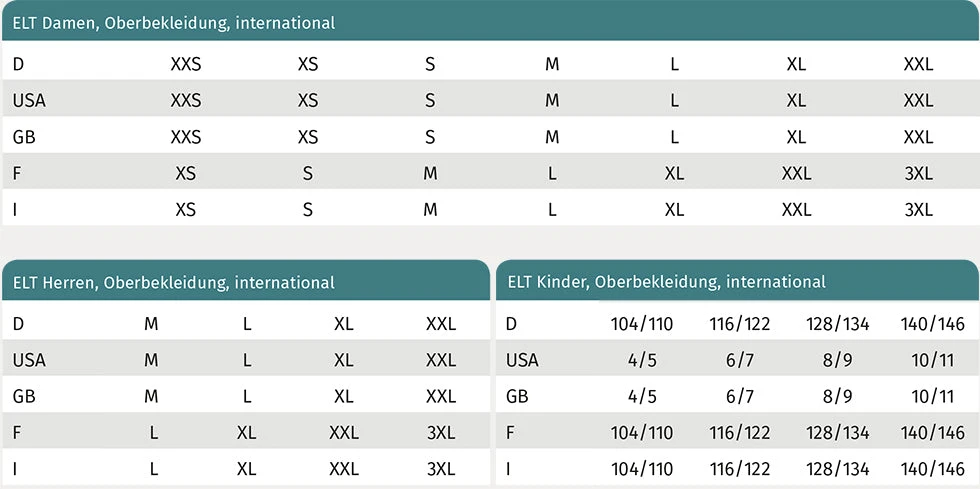The height and width of the screenshot is (489, 980).
Task: Click the ELT Kinder table header
Action: tap(667, 282)
